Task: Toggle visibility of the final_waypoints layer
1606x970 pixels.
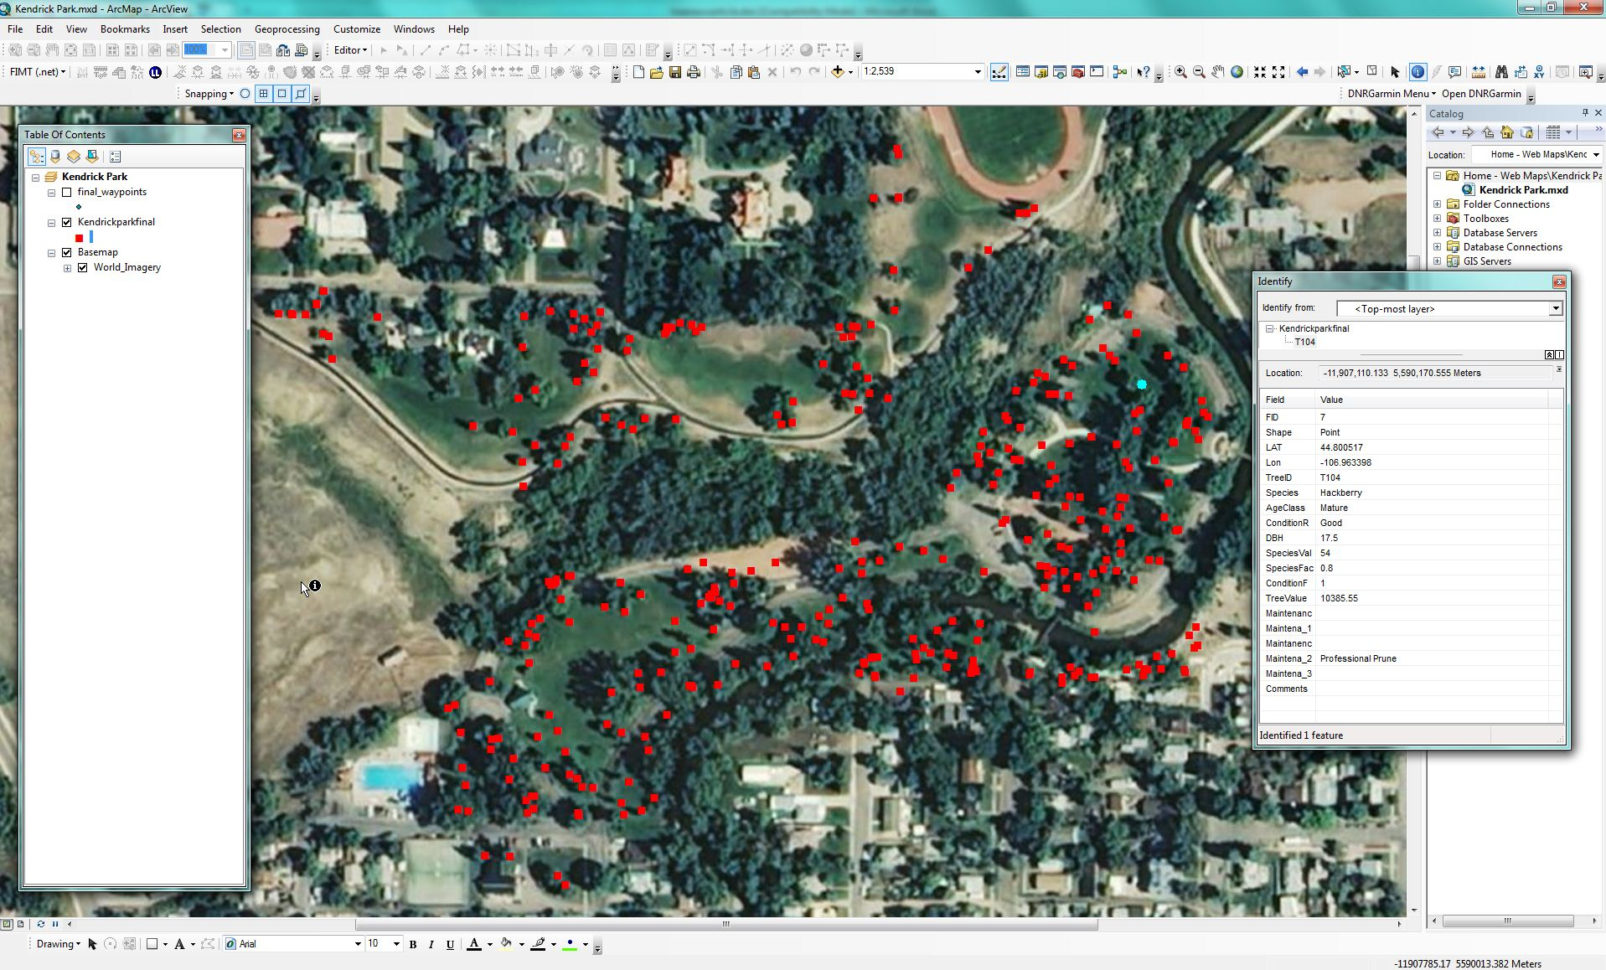Action: 67,192
